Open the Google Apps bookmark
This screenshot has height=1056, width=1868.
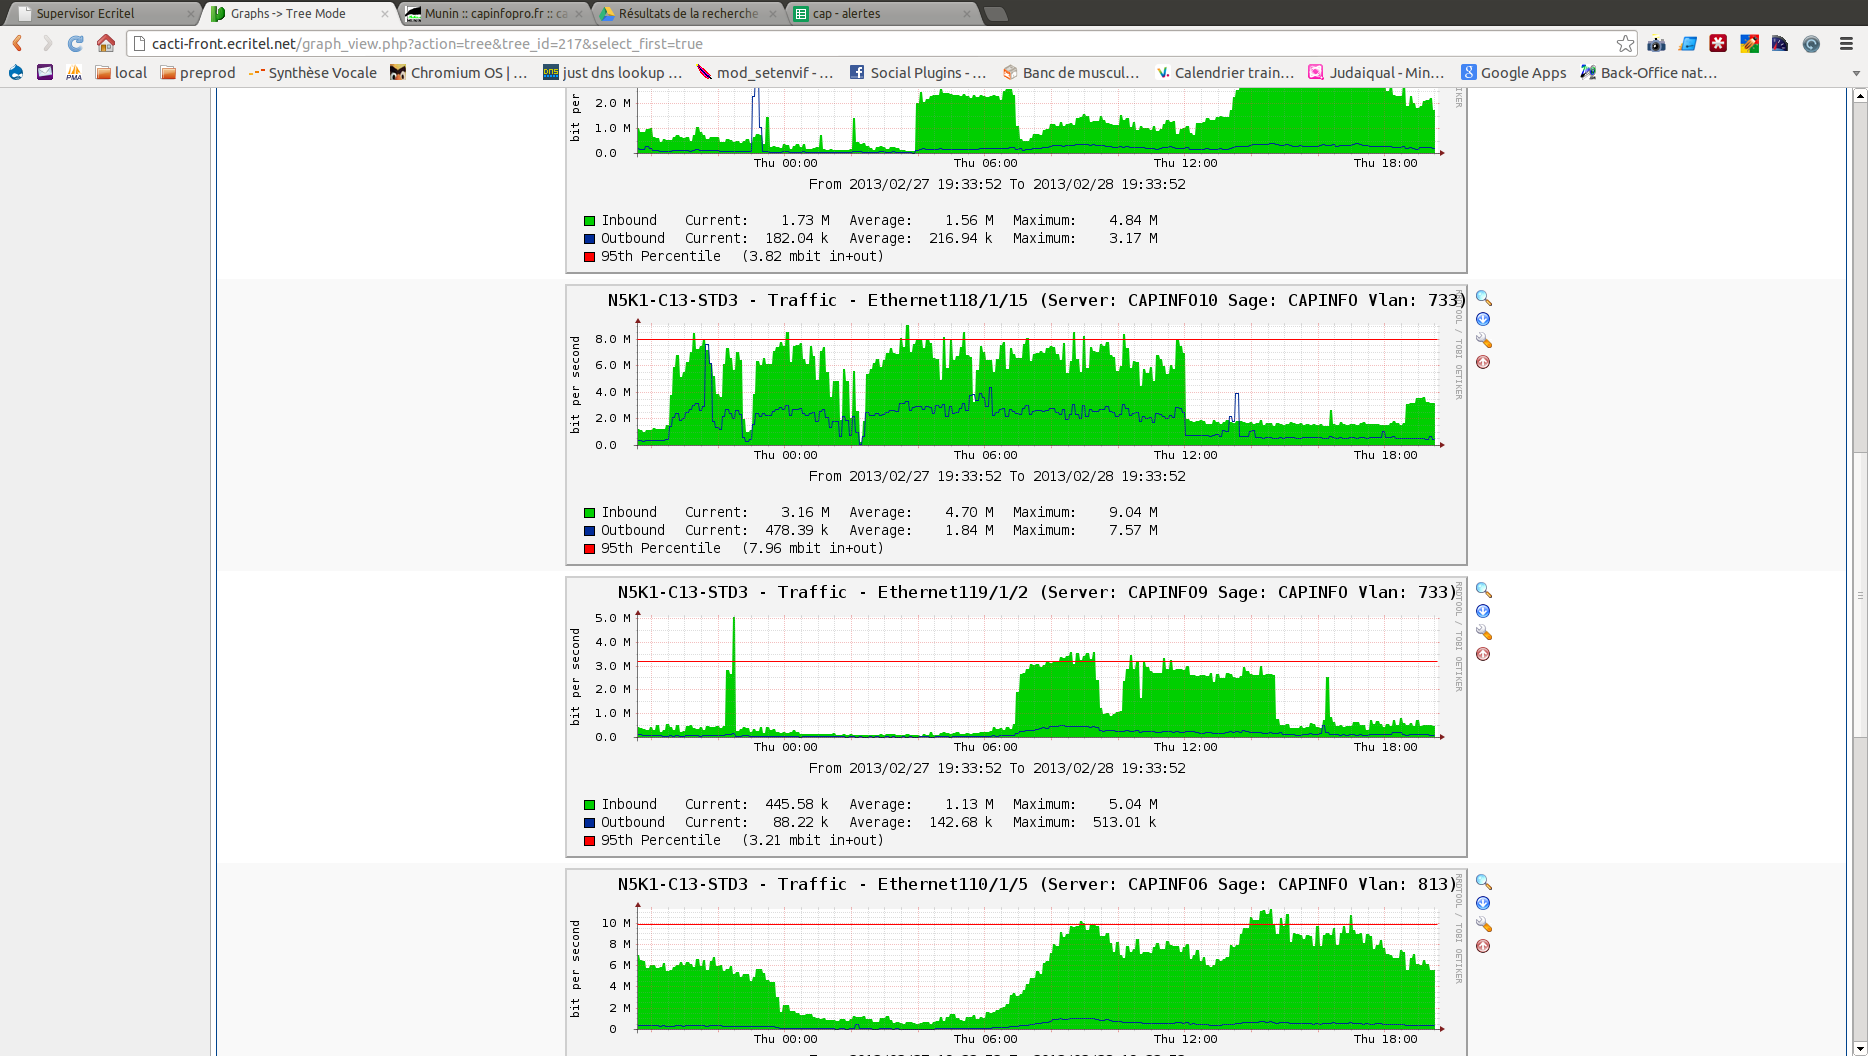coord(1514,72)
